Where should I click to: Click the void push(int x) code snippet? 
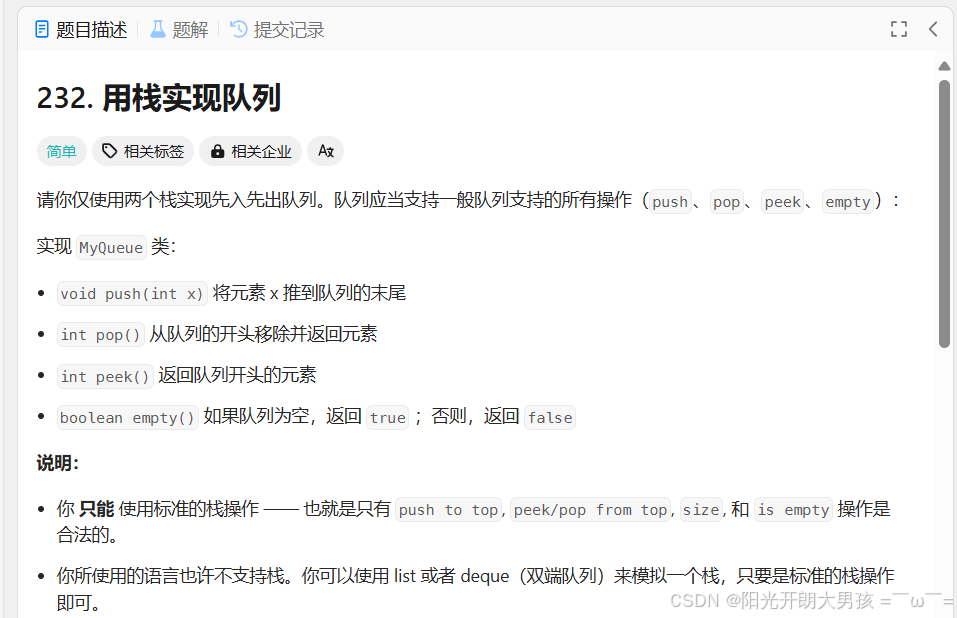(x=132, y=293)
